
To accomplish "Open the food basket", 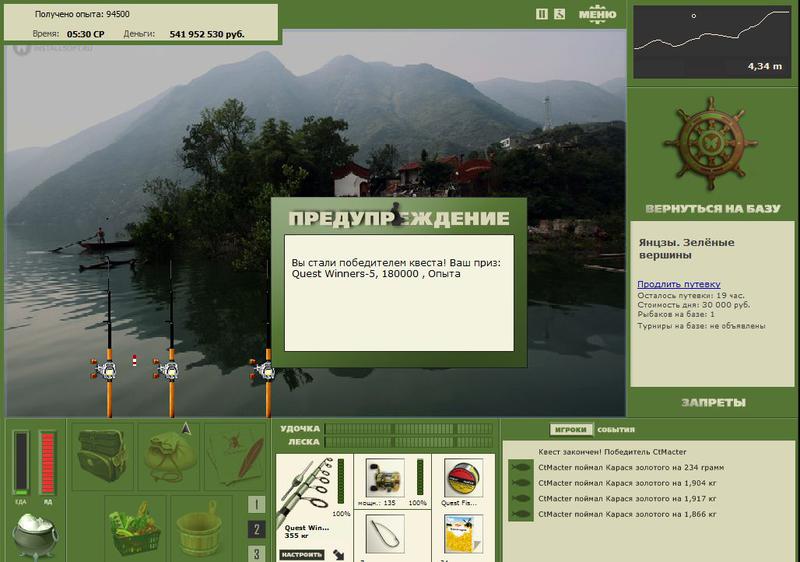I will (x=135, y=528).
